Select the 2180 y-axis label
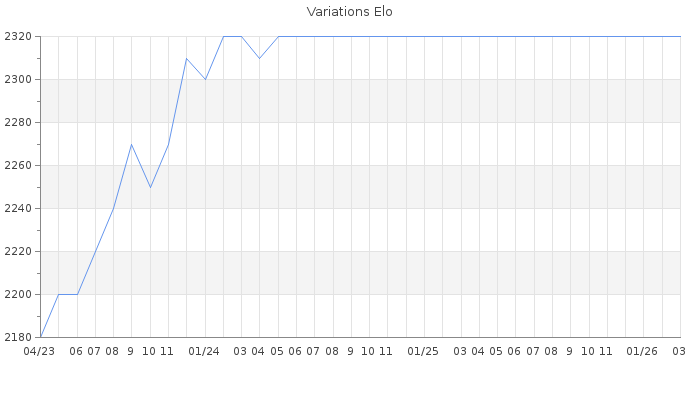The image size is (700, 400). [18, 337]
